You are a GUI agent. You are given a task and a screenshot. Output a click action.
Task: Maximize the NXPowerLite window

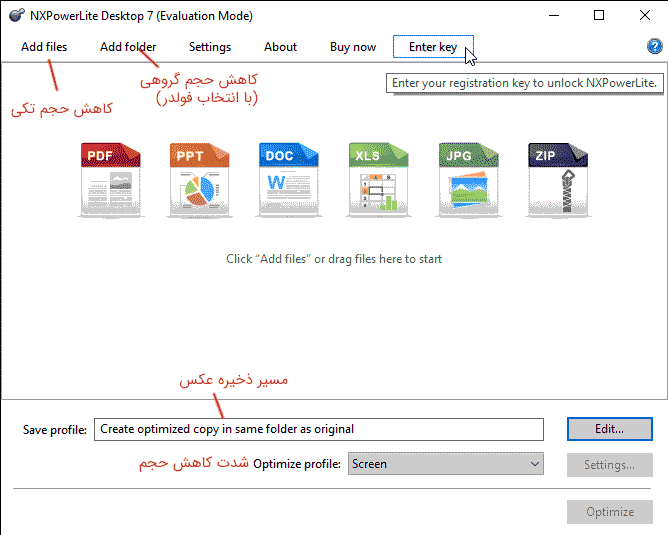click(599, 15)
